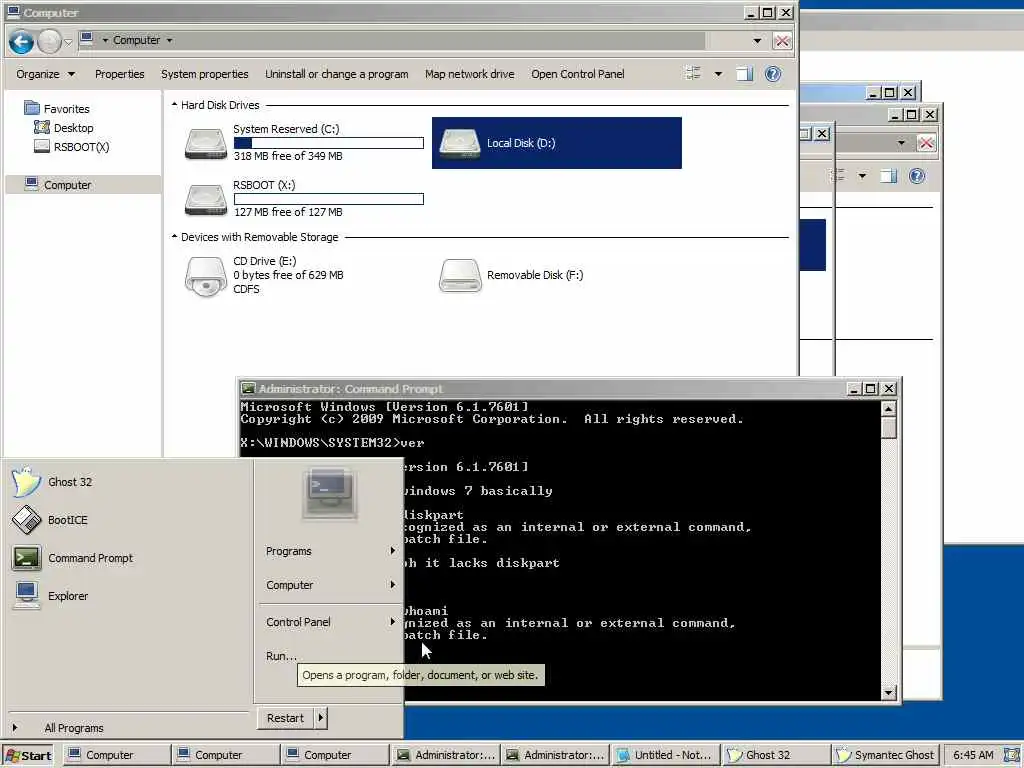Image resolution: width=1024 pixels, height=768 pixels.
Task: Open the Organize menu
Action: (45, 74)
